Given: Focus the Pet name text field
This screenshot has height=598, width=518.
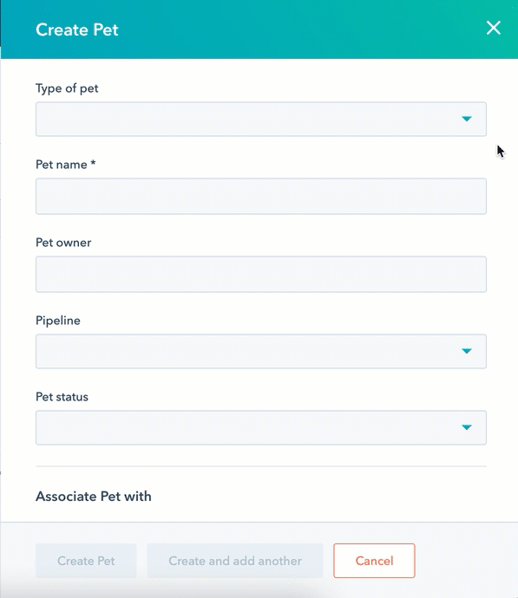Looking at the screenshot, I should (x=261, y=196).
